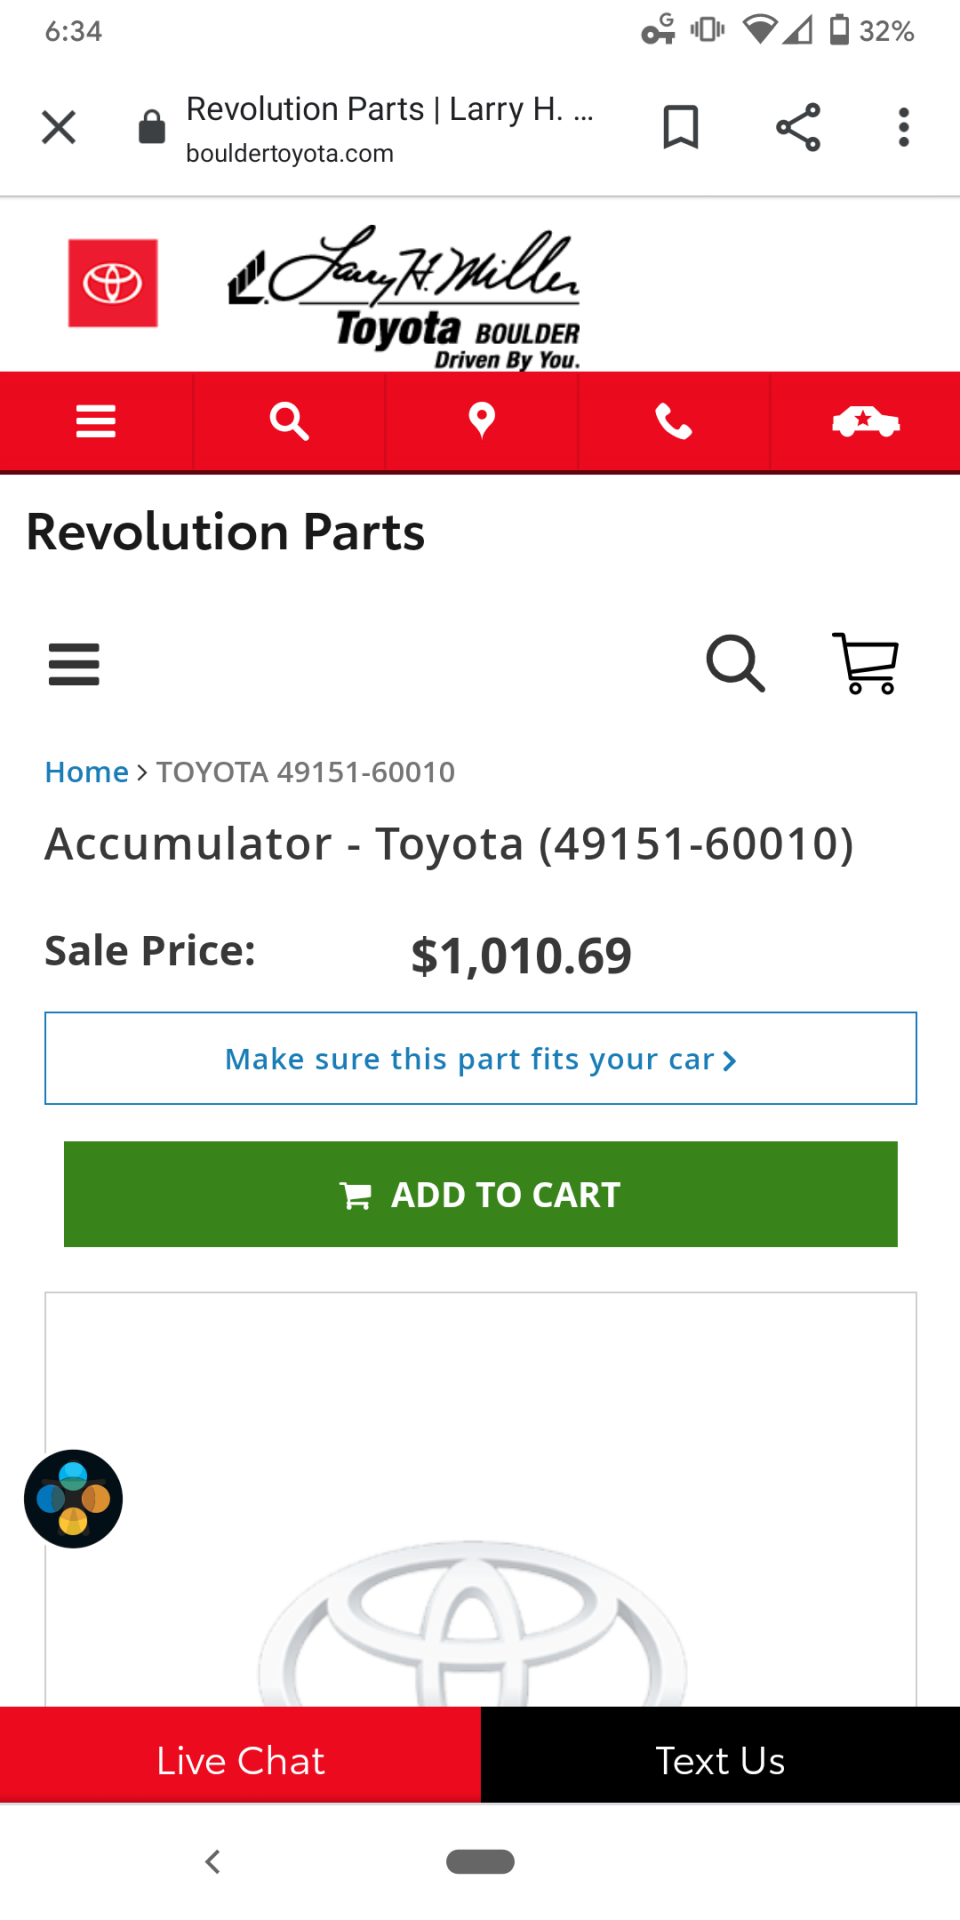
Task: Expand 'Make sure this part fits your car'
Action: pyautogui.click(x=481, y=1058)
